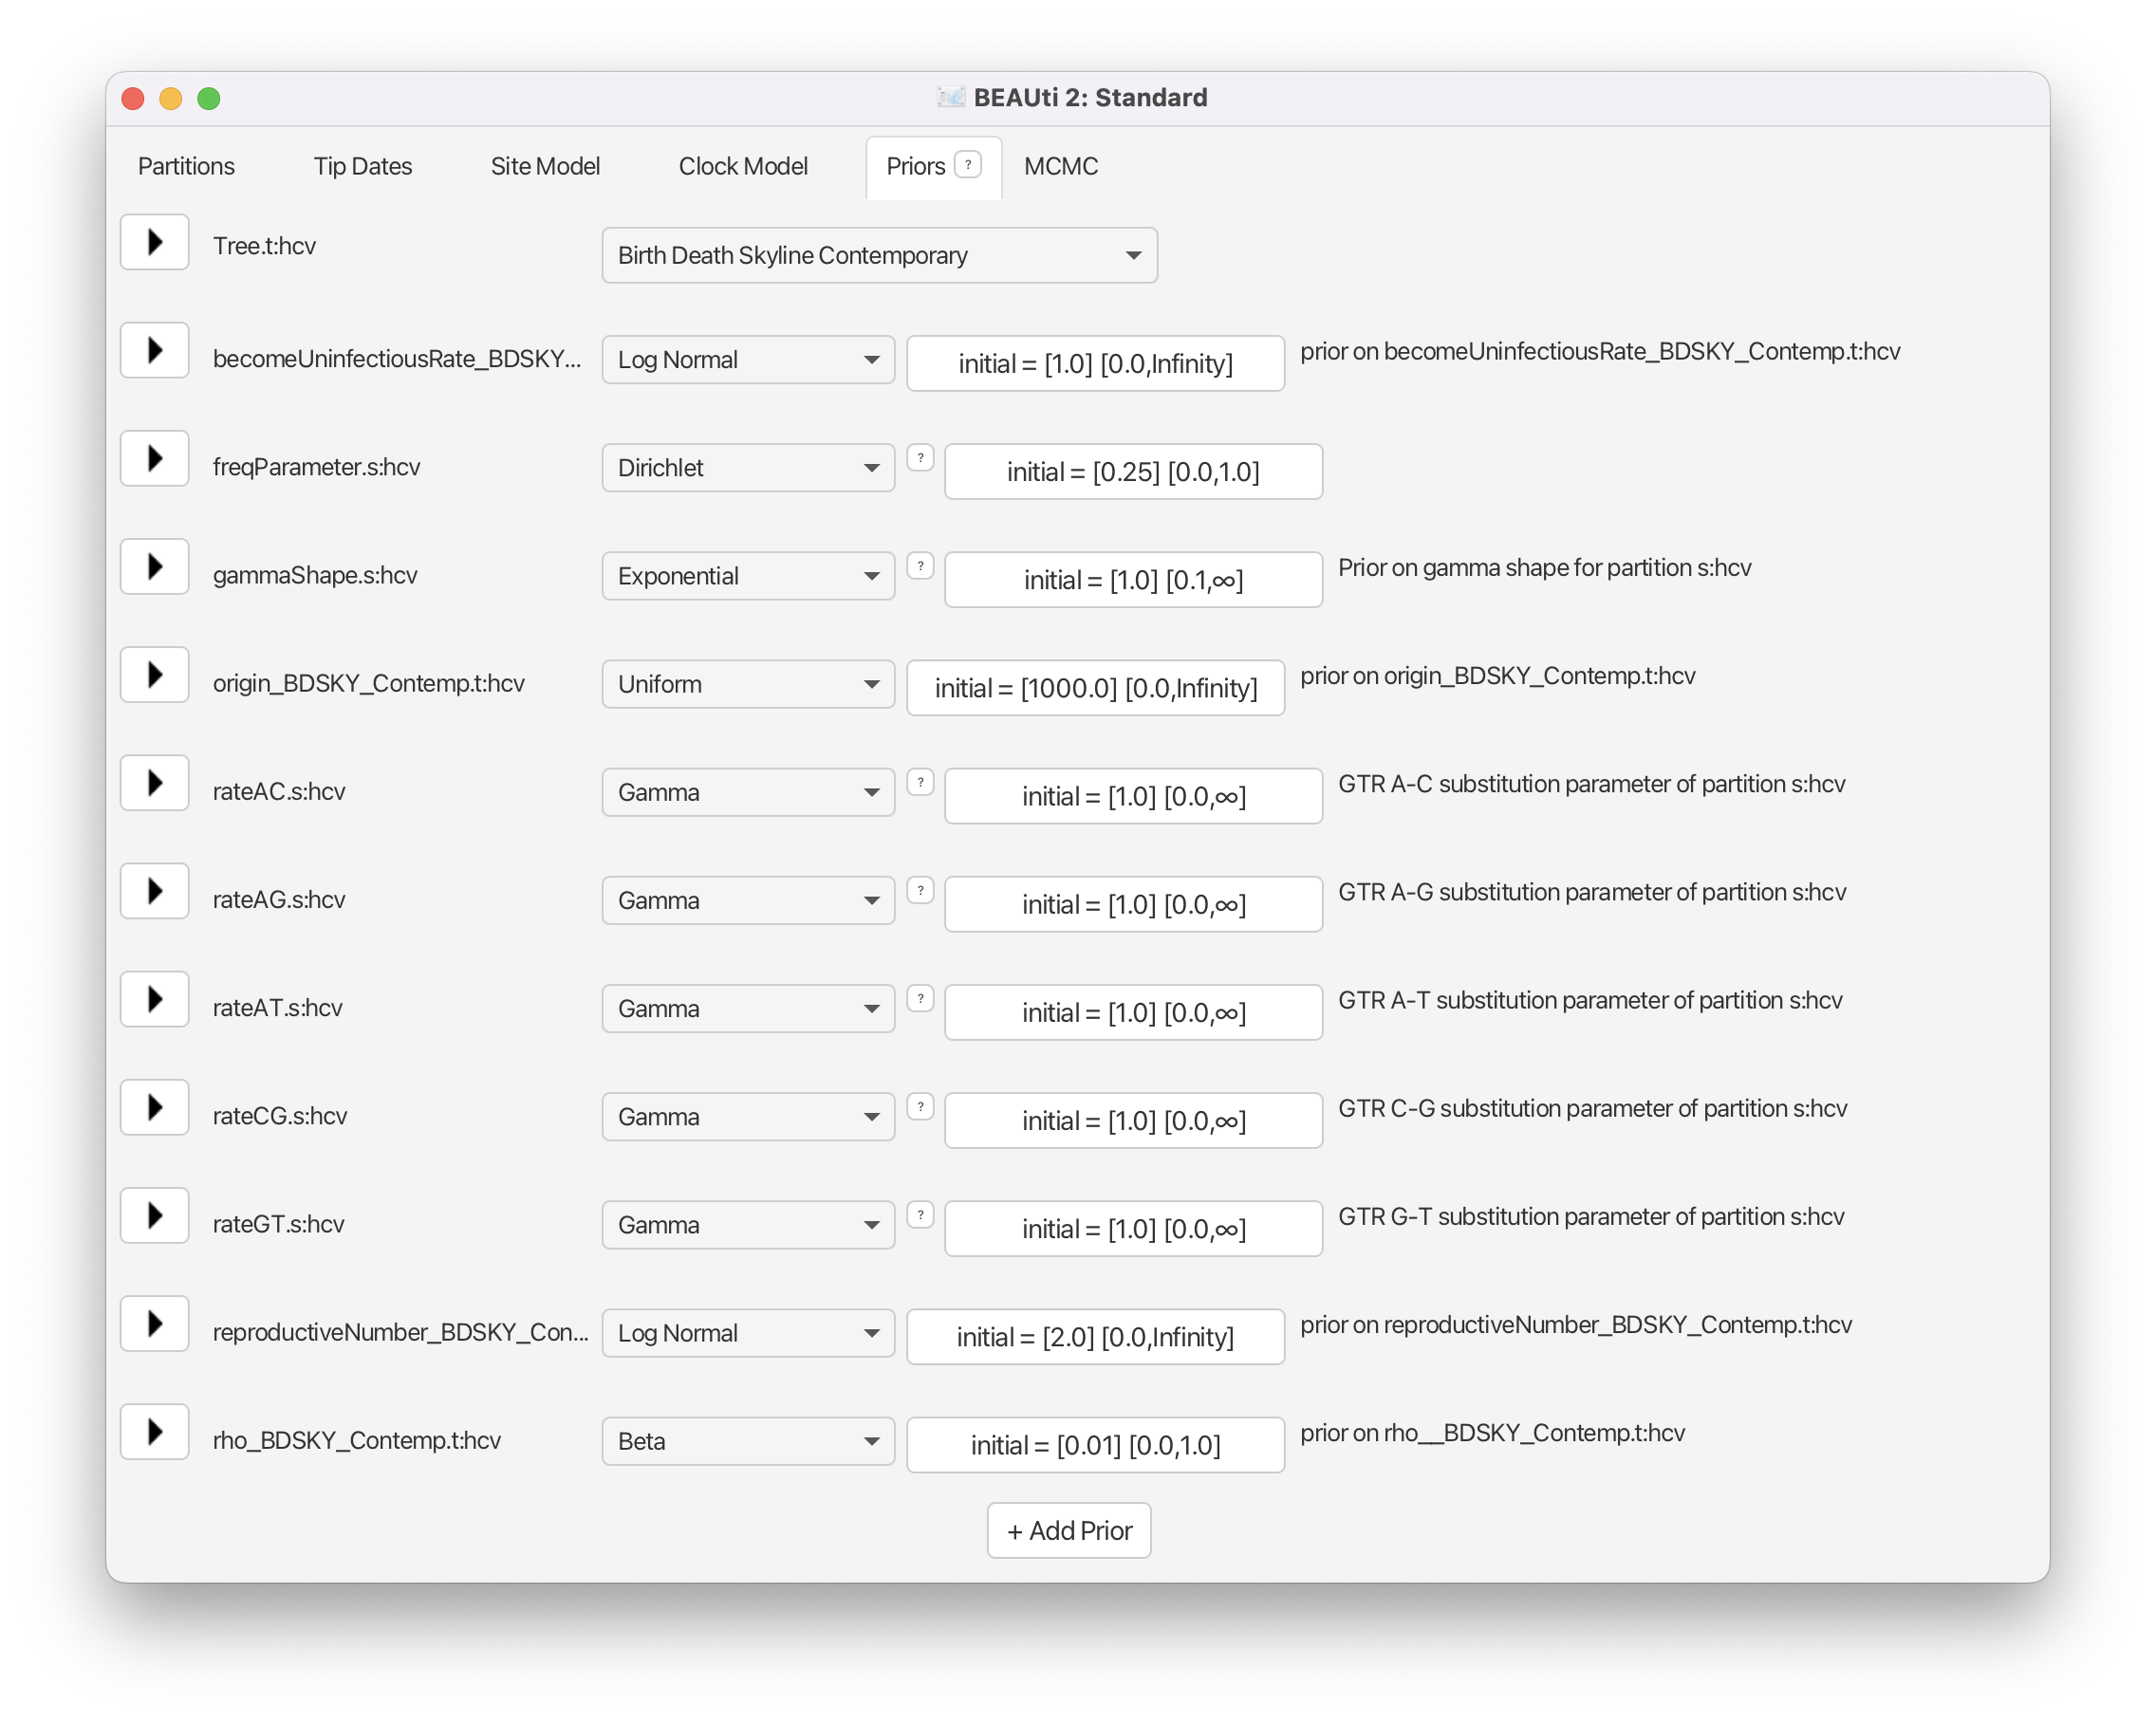Open the Beta distribution dropdown for rho
This screenshot has width=2156, height=1723.
click(x=747, y=1441)
